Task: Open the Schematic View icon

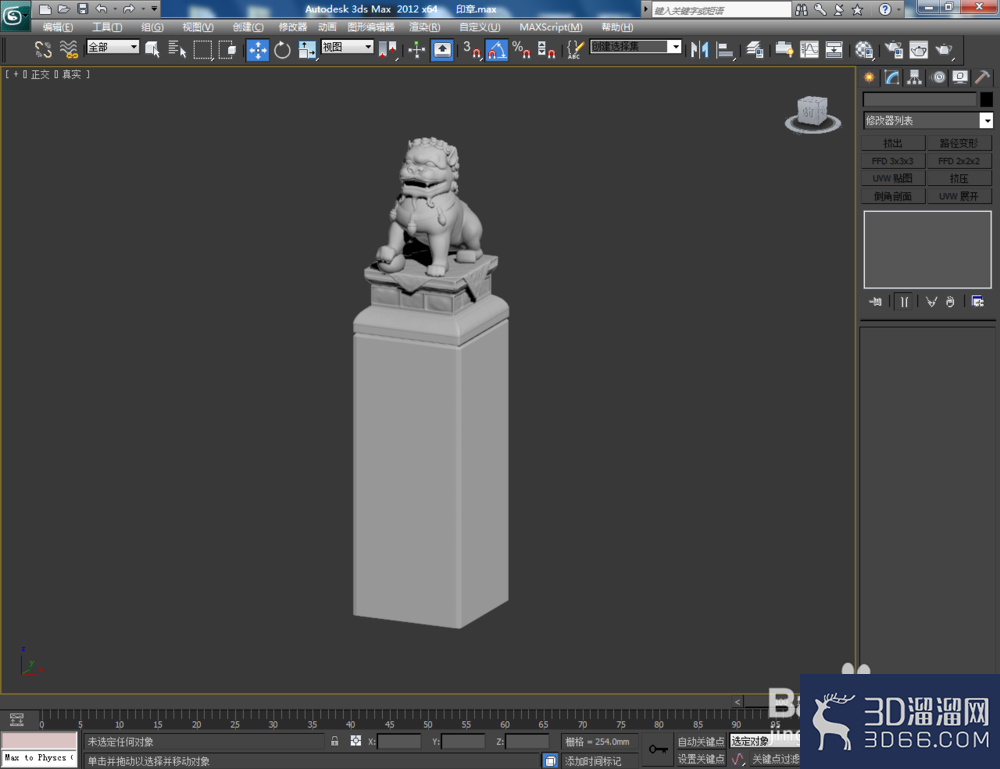Action: pos(834,50)
